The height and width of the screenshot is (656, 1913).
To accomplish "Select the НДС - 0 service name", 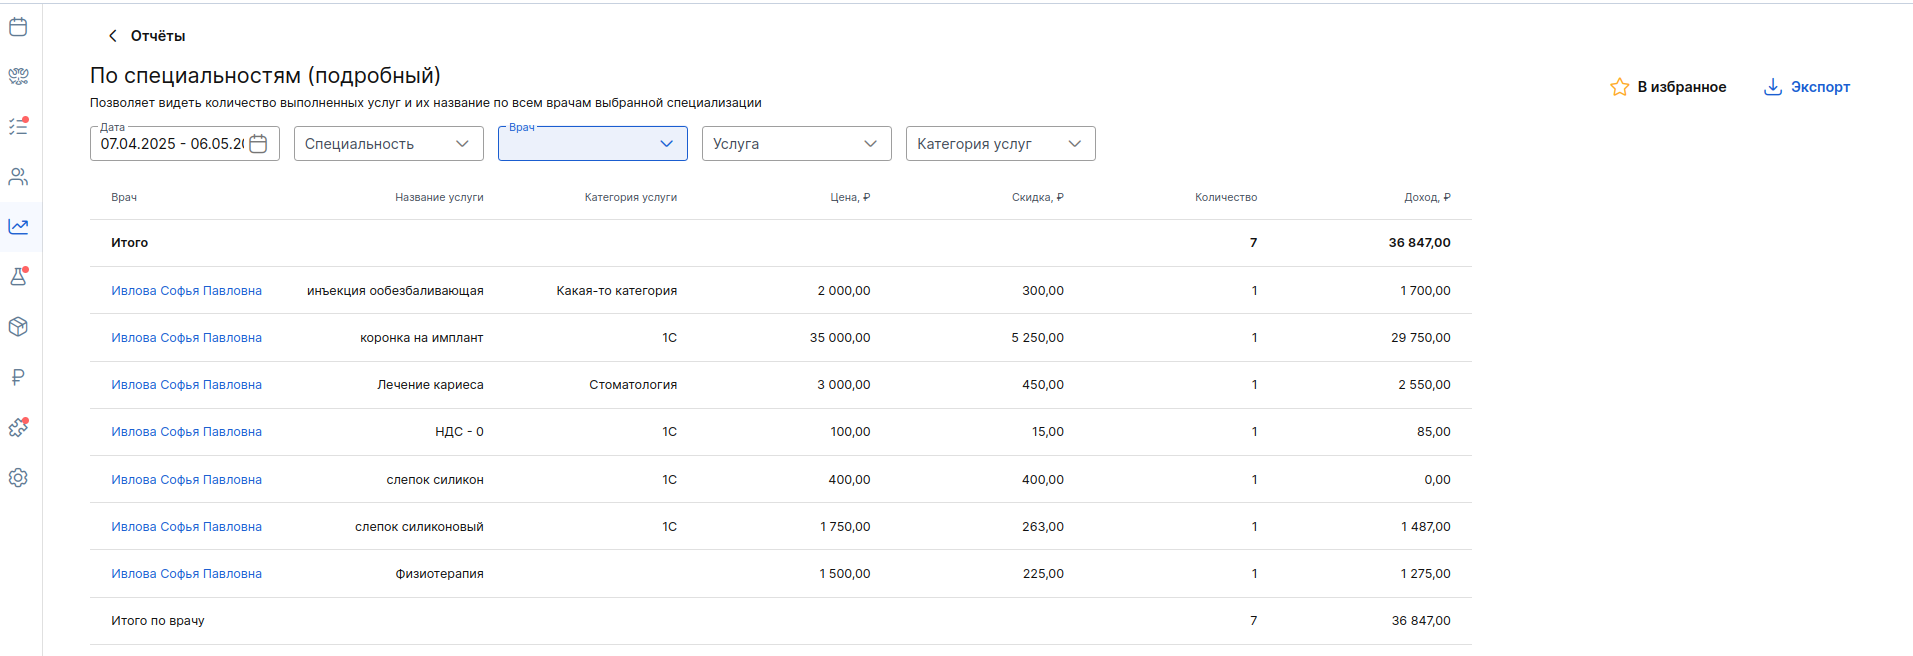I will click(x=459, y=432).
